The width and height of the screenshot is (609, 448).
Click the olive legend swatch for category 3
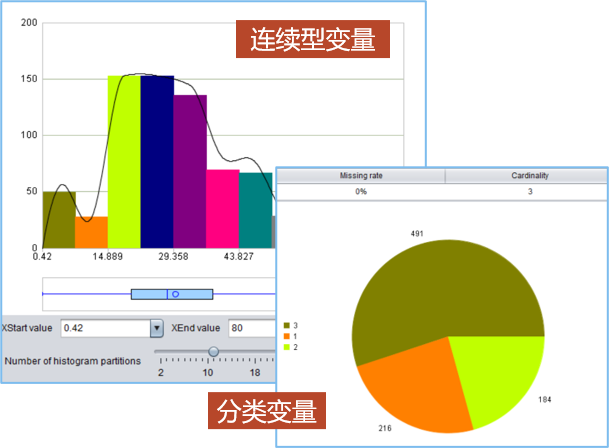click(287, 326)
